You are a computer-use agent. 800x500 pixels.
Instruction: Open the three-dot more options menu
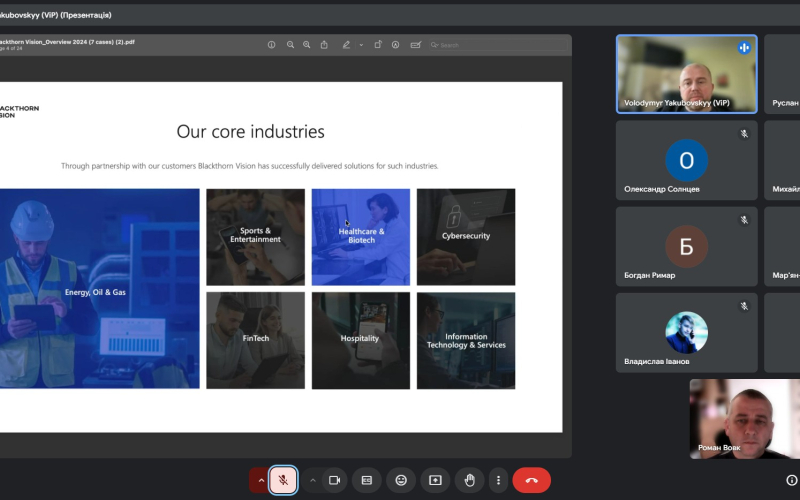coord(498,480)
